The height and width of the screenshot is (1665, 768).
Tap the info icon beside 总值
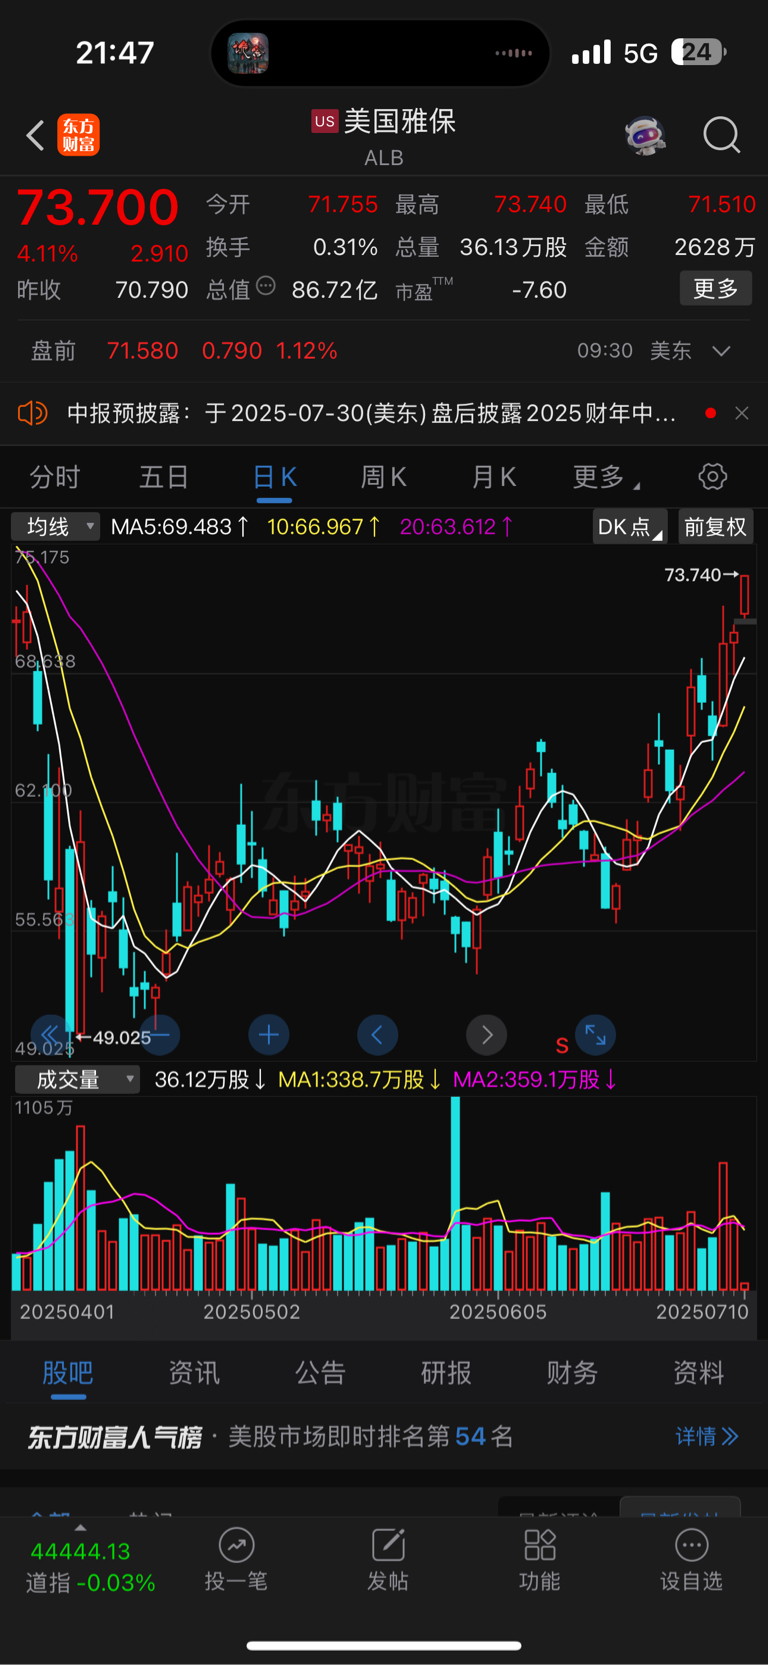point(266,286)
